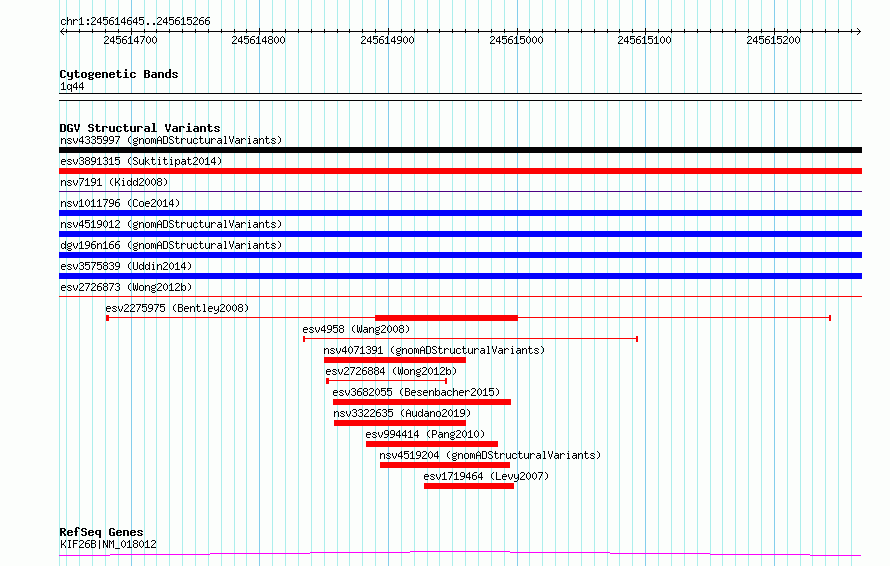Select esv994414 (Pang2010) label

tap(425, 434)
